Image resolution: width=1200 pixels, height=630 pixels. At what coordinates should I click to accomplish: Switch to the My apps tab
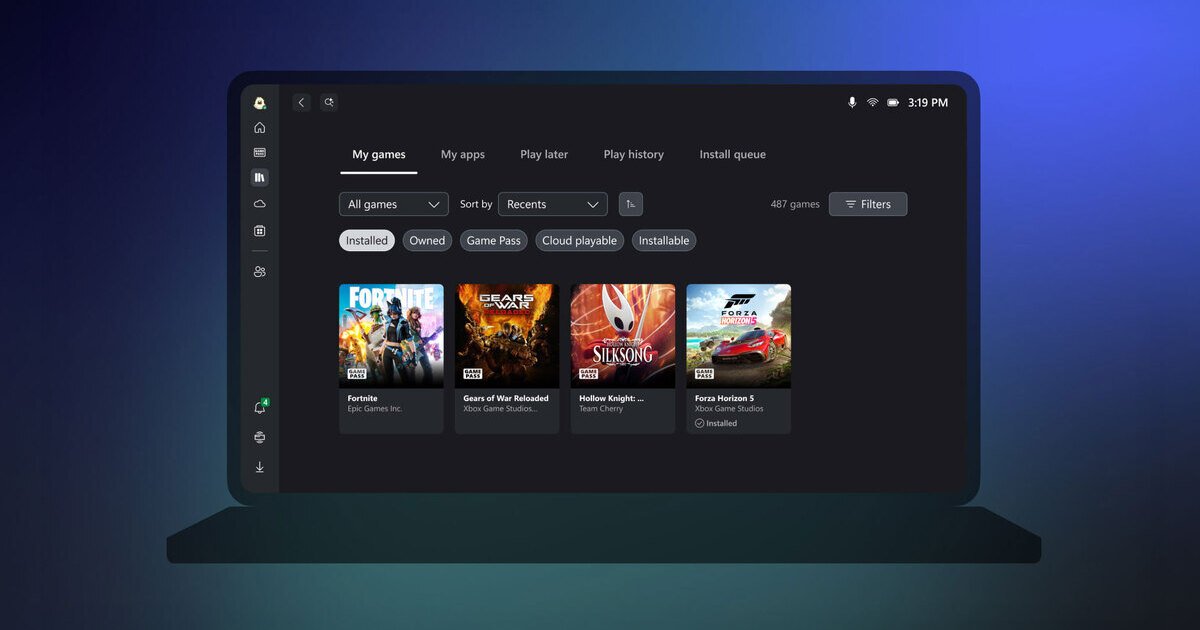(x=462, y=154)
